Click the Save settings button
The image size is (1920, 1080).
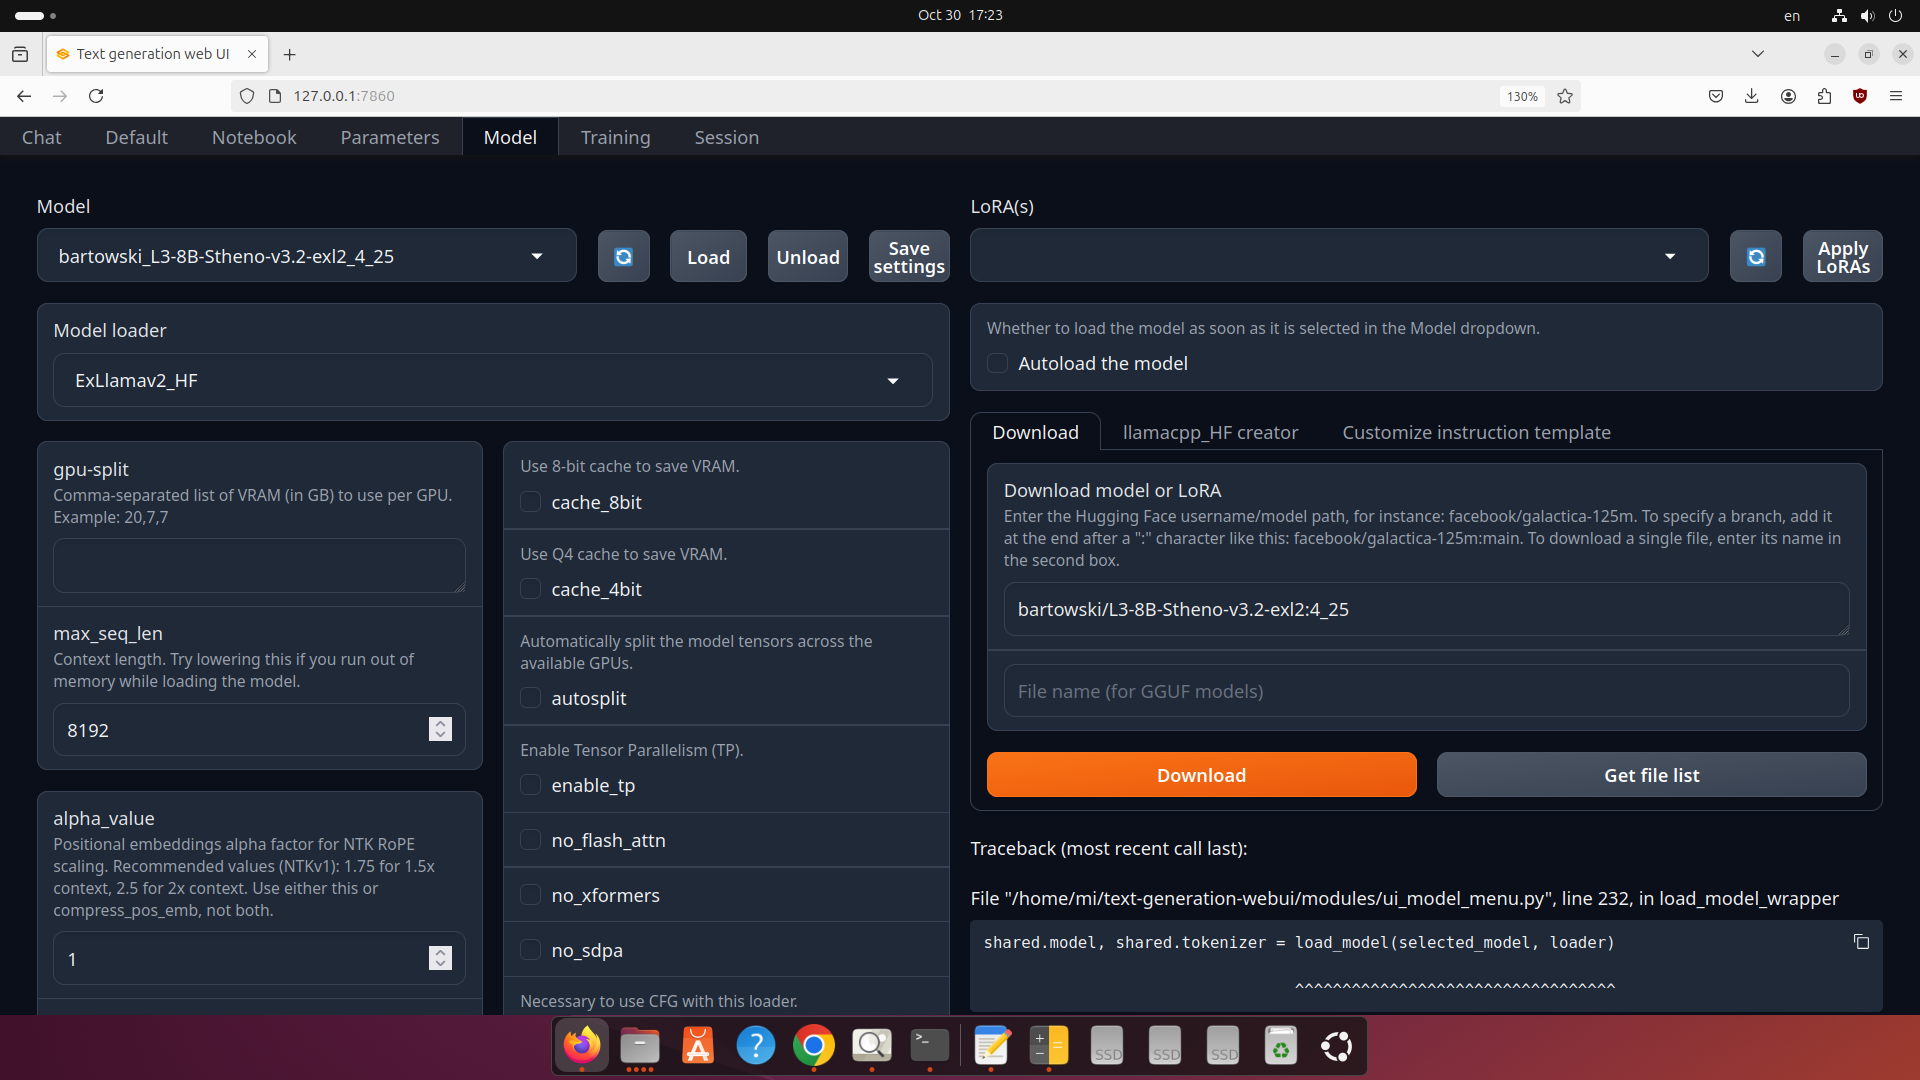[909, 257]
